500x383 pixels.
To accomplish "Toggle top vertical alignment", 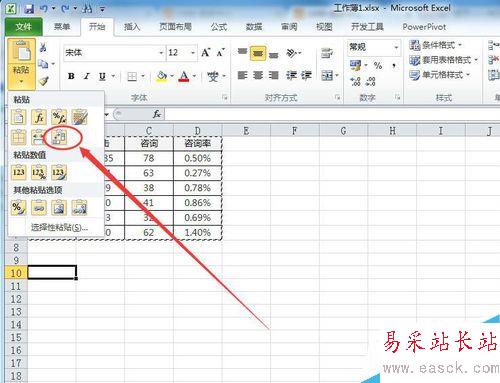I will pos(242,53).
